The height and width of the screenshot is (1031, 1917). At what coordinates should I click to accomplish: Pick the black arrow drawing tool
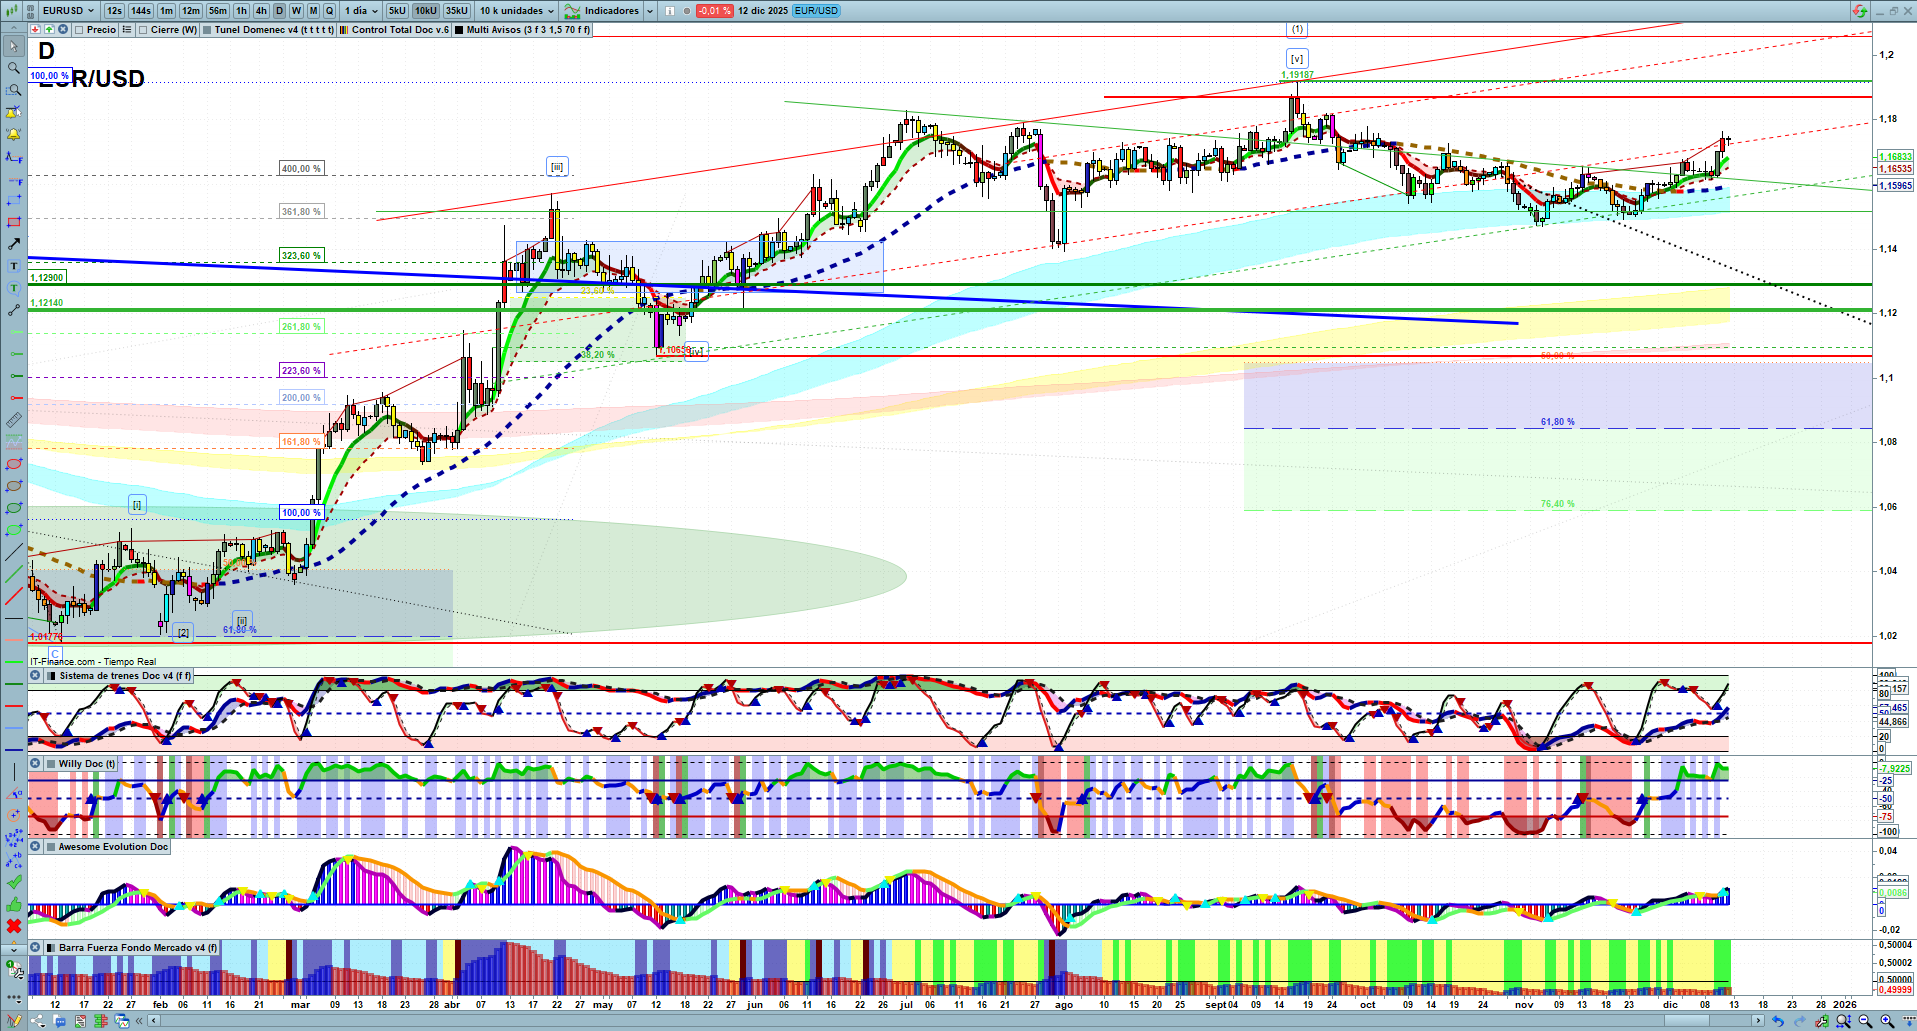click(x=13, y=244)
